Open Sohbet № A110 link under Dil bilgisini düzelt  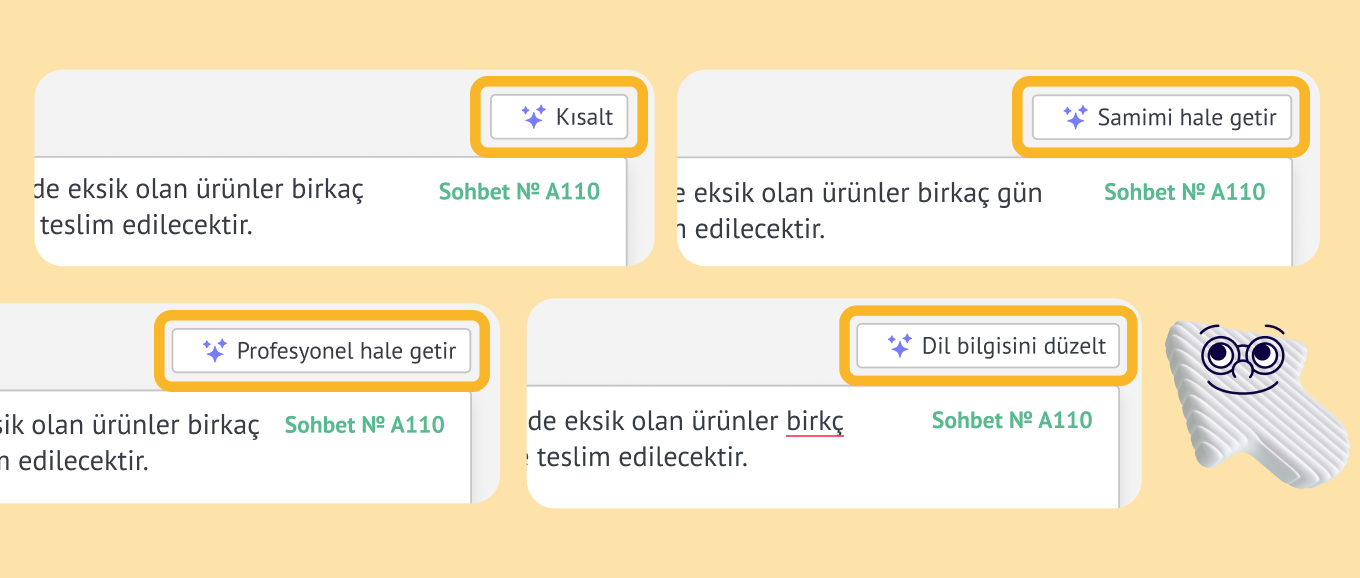click(x=1012, y=420)
